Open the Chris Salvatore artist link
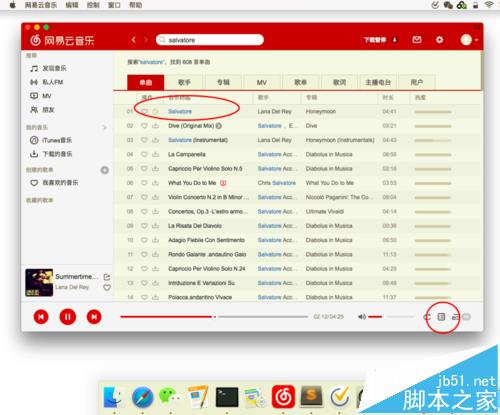 (x=276, y=183)
